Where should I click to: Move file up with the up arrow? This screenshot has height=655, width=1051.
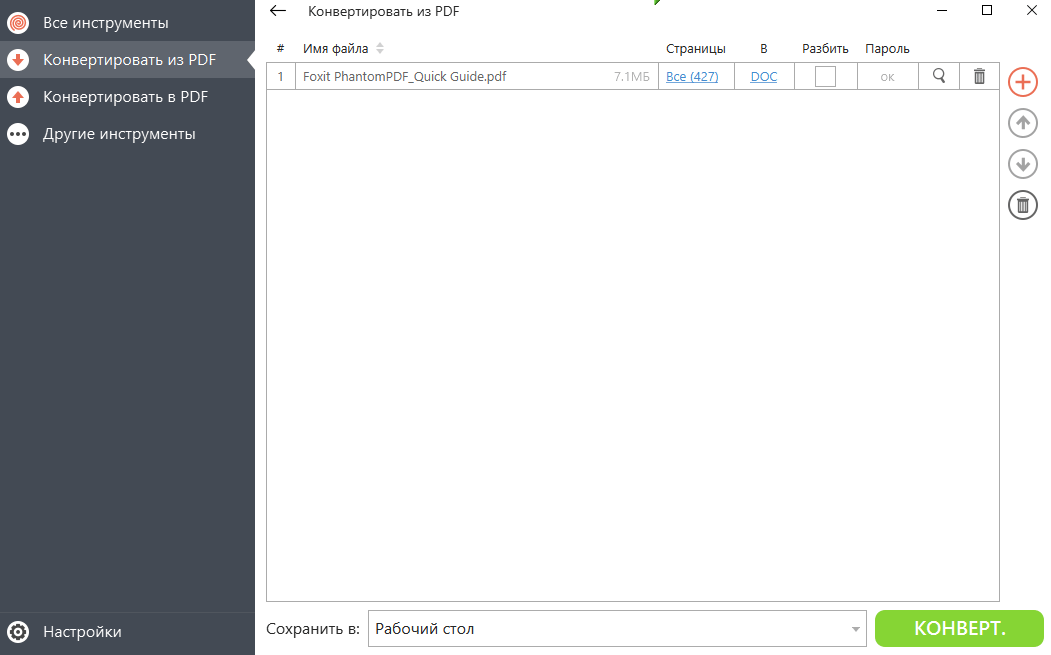1023,123
